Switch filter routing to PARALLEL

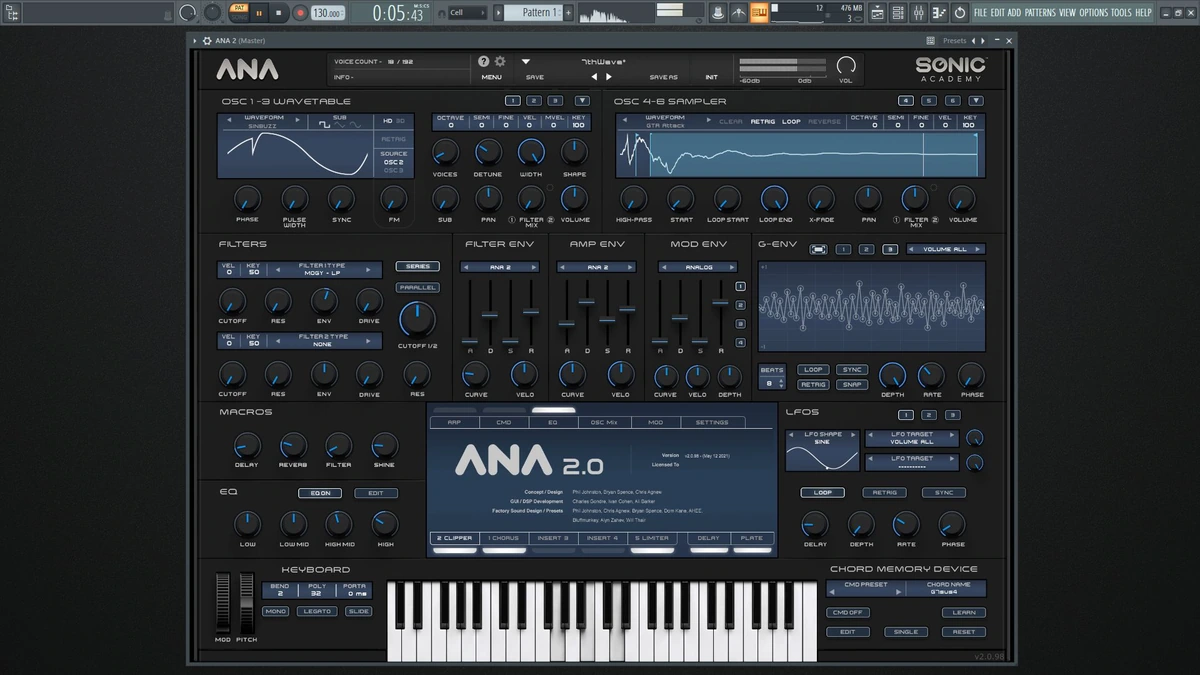pyautogui.click(x=417, y=288)
